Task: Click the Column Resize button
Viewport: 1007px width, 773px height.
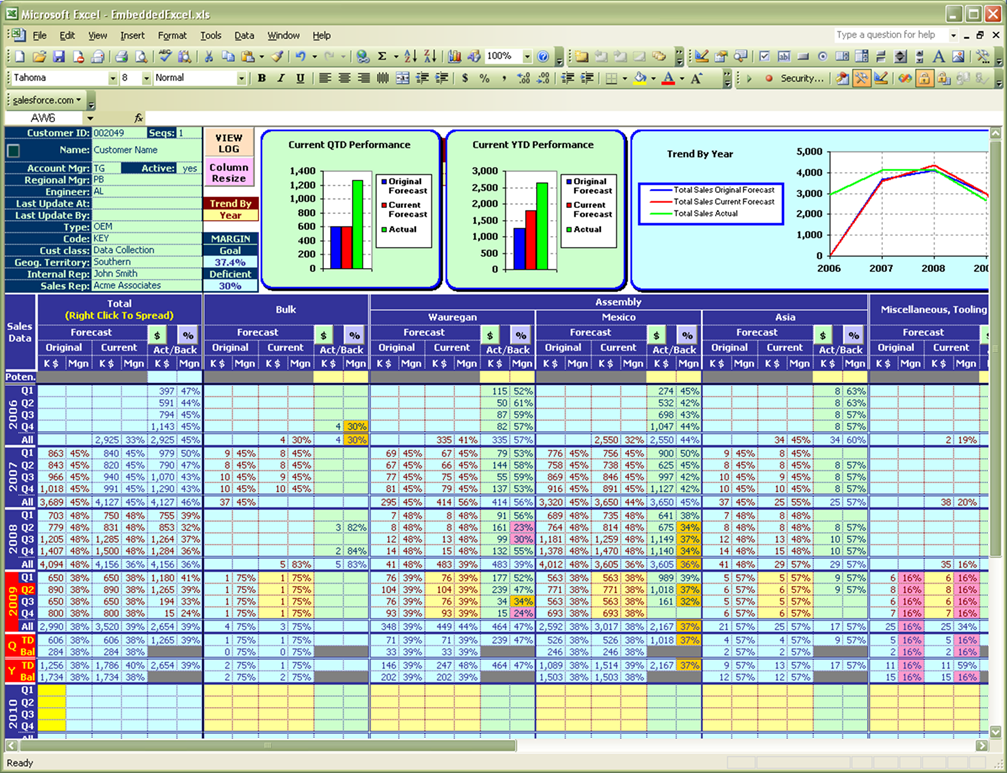Action: 229,173
